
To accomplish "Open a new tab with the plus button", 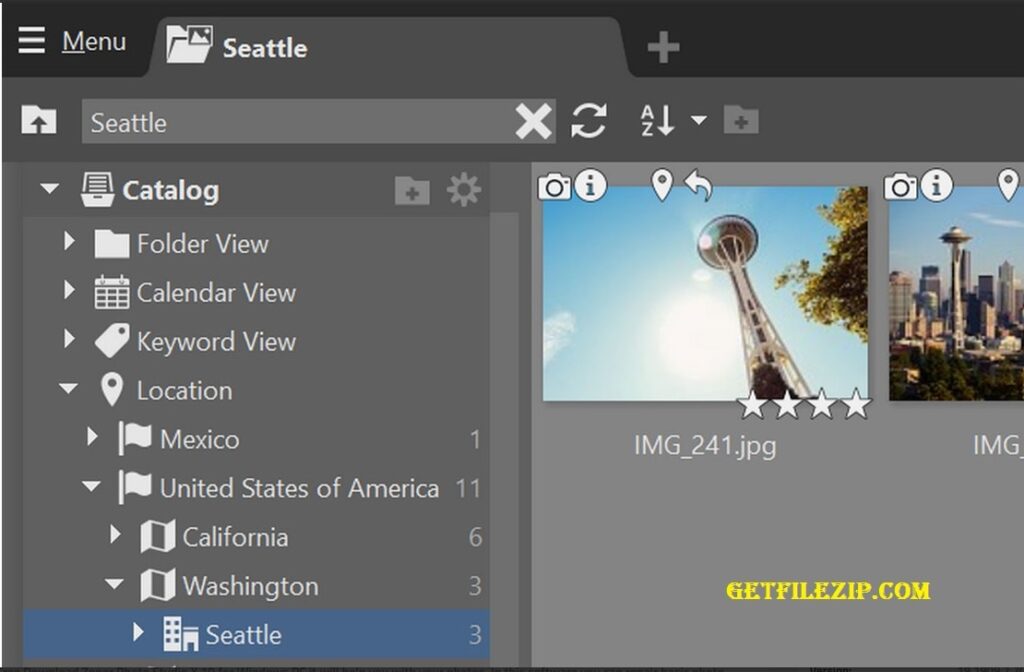I will click(x=662, y=45).
